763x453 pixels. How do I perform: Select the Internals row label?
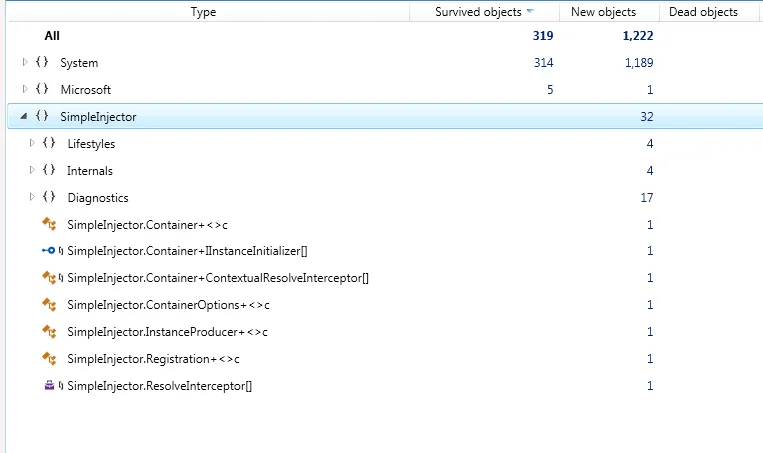click(90, 171)
